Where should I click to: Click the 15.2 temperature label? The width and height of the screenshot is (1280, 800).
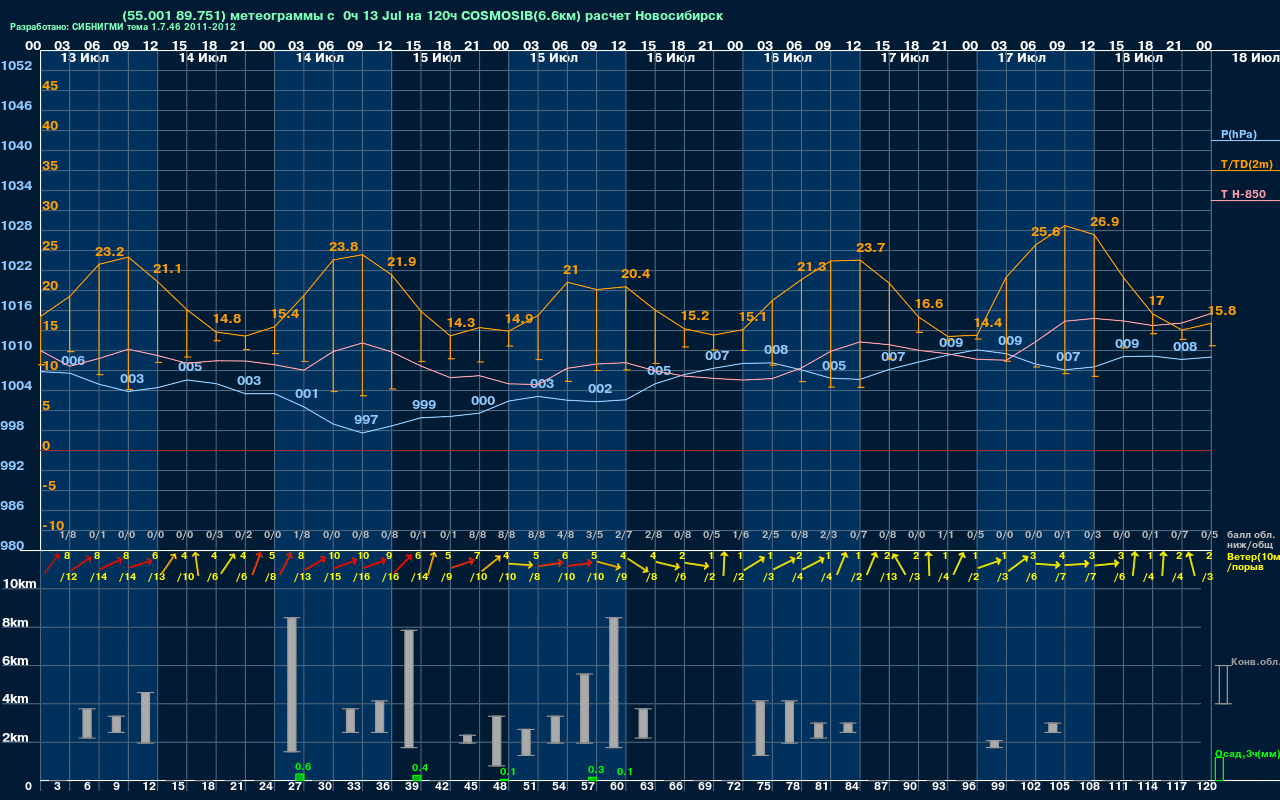click(x=695, y=316)
